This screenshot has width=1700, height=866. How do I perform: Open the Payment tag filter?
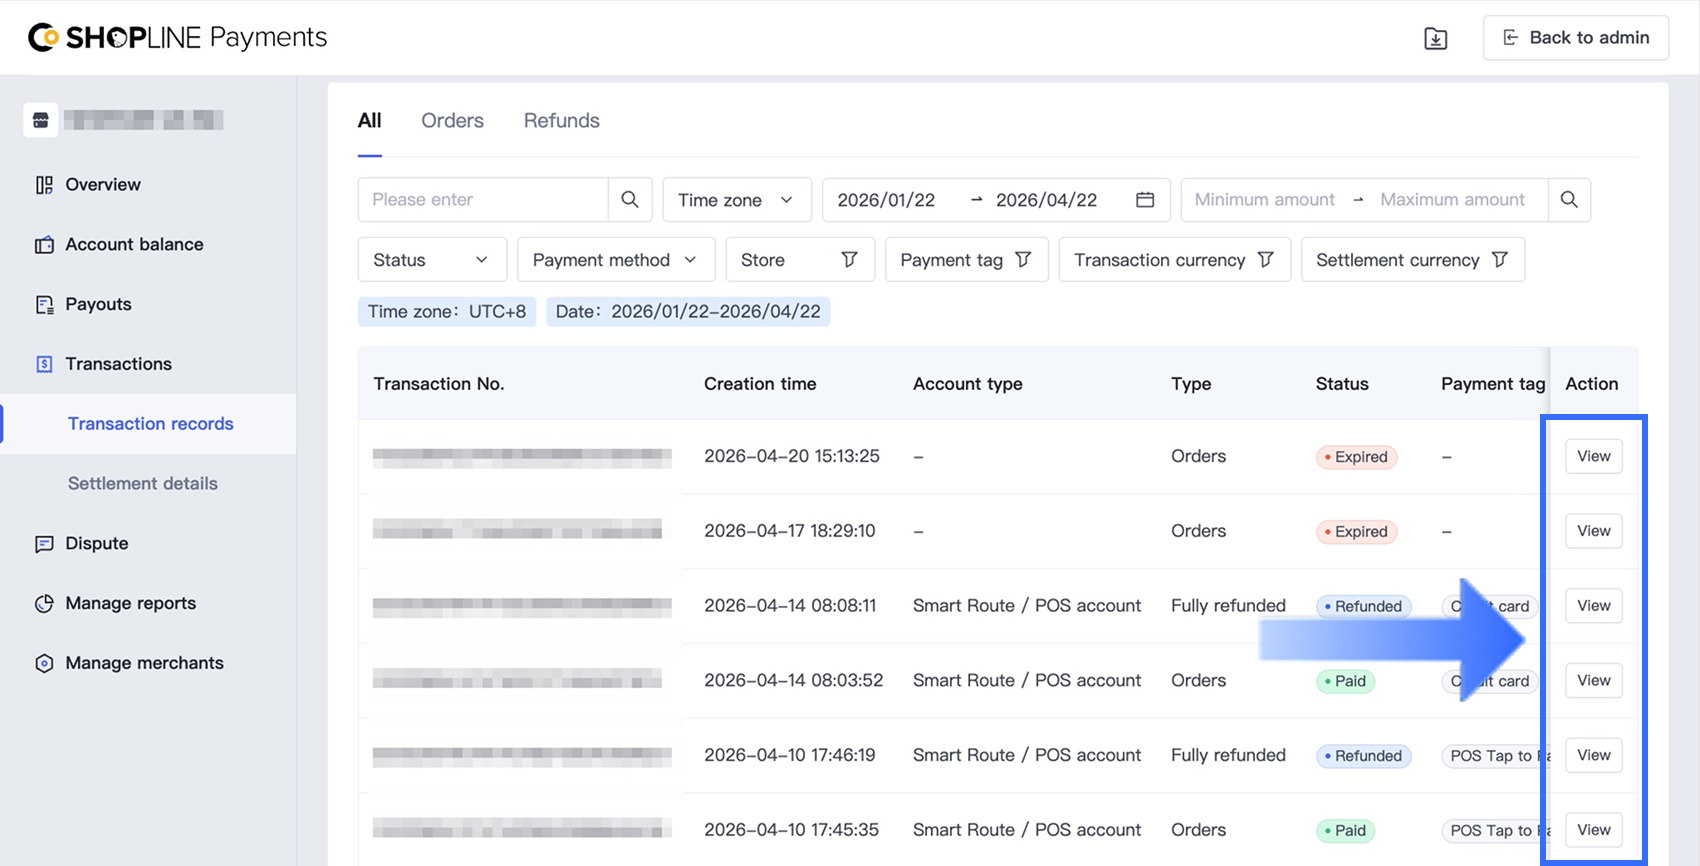[966, 260]
